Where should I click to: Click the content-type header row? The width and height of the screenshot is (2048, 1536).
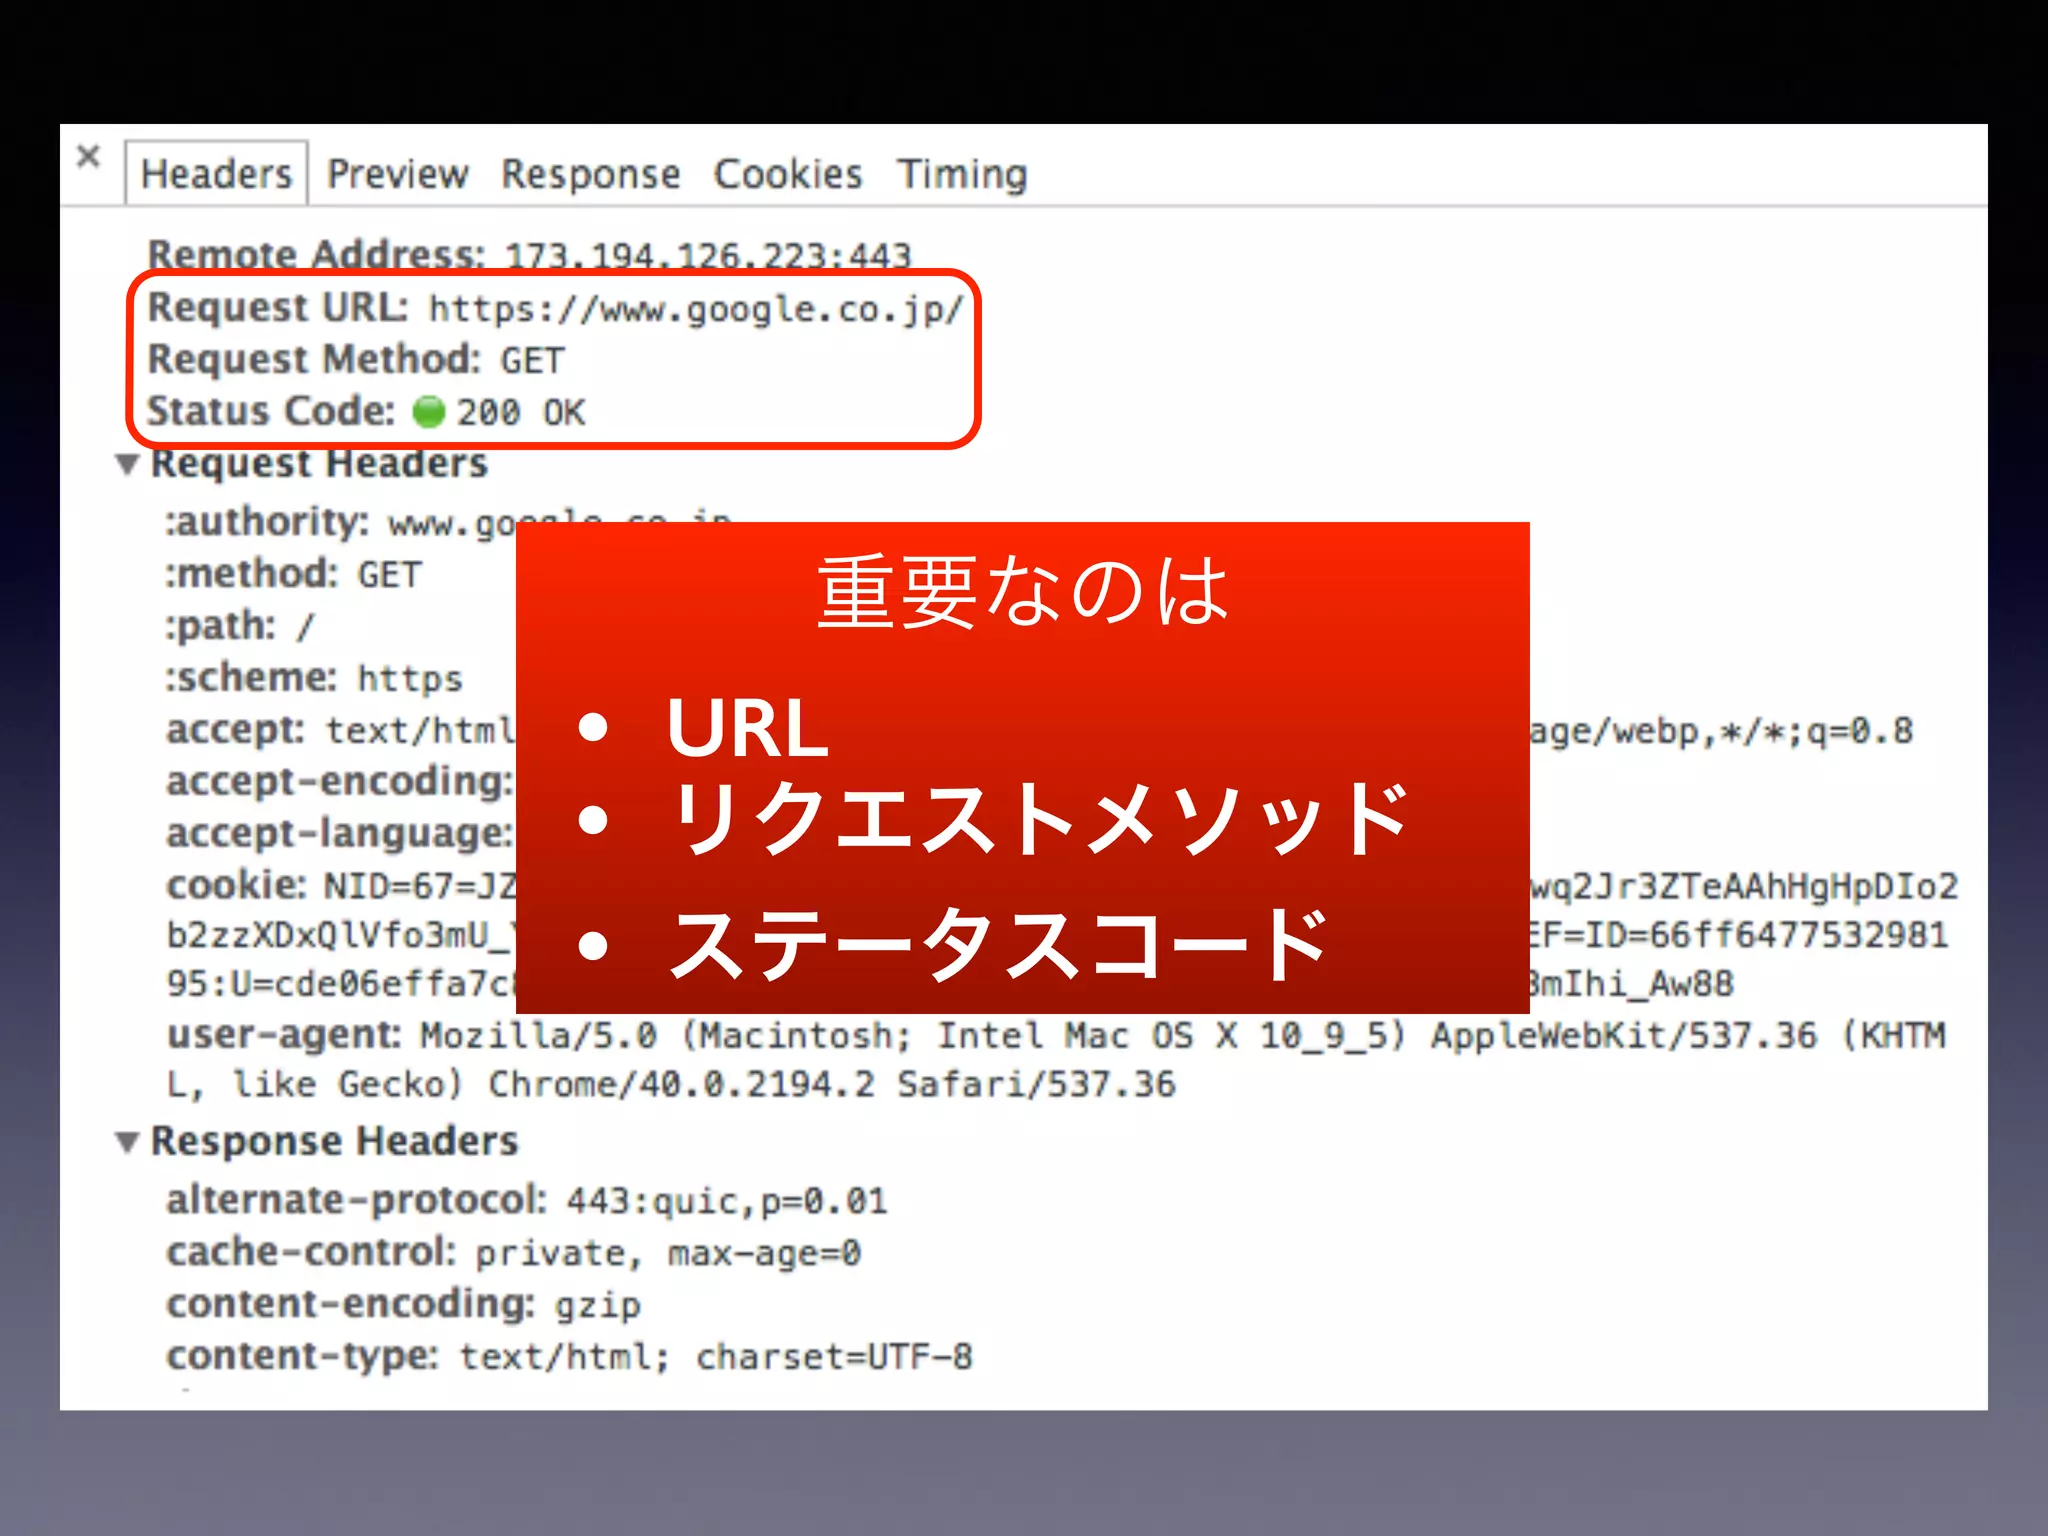click(569, 1356)
